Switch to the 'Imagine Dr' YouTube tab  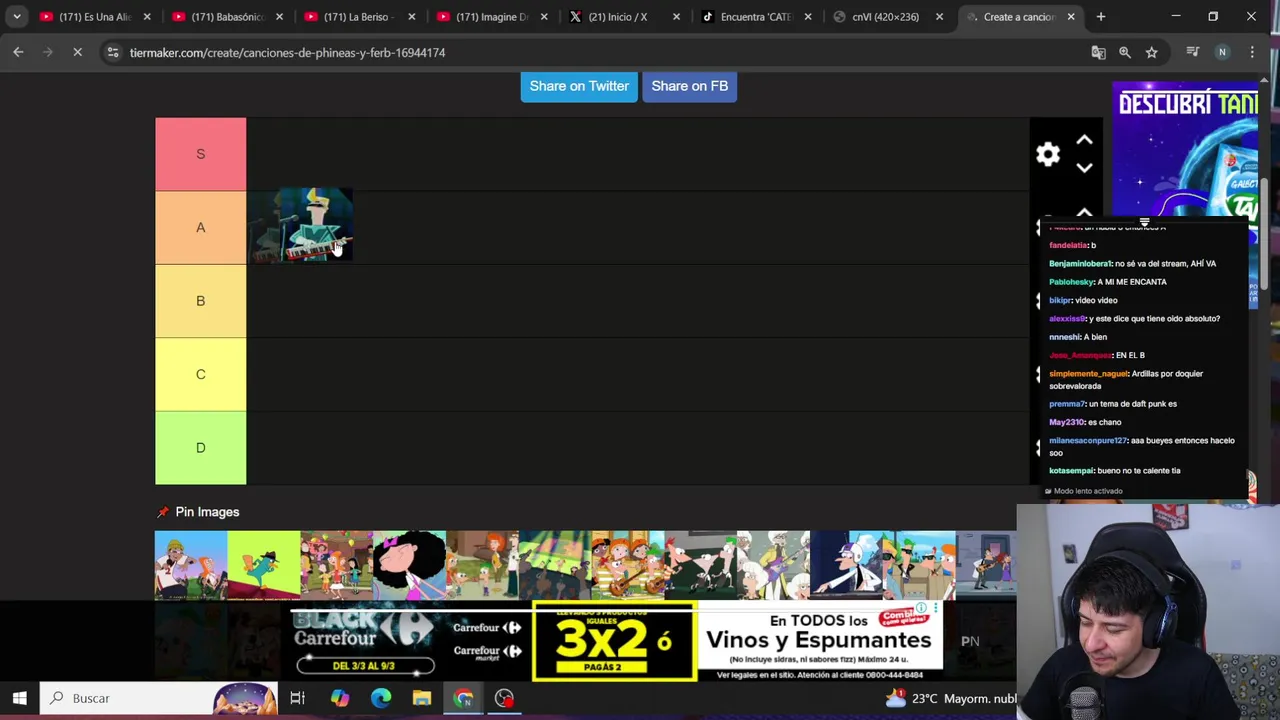(x=490, y=17)
